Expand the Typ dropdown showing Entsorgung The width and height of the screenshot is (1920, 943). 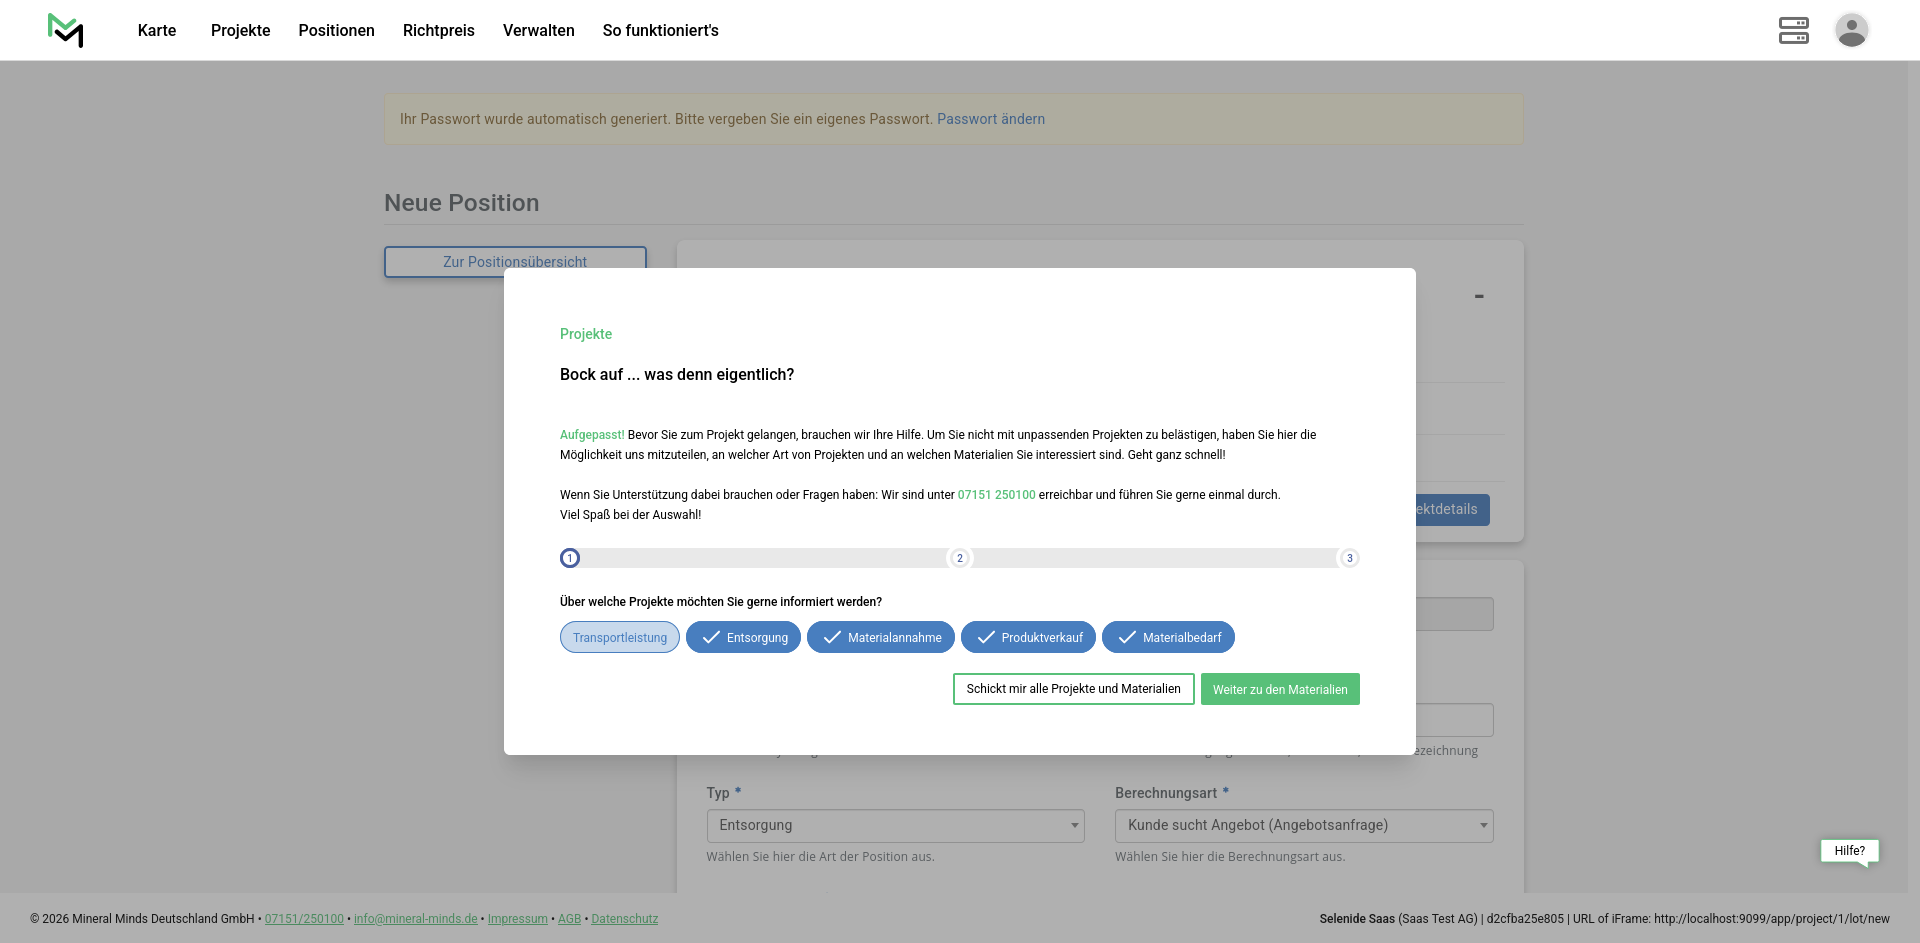895,826
